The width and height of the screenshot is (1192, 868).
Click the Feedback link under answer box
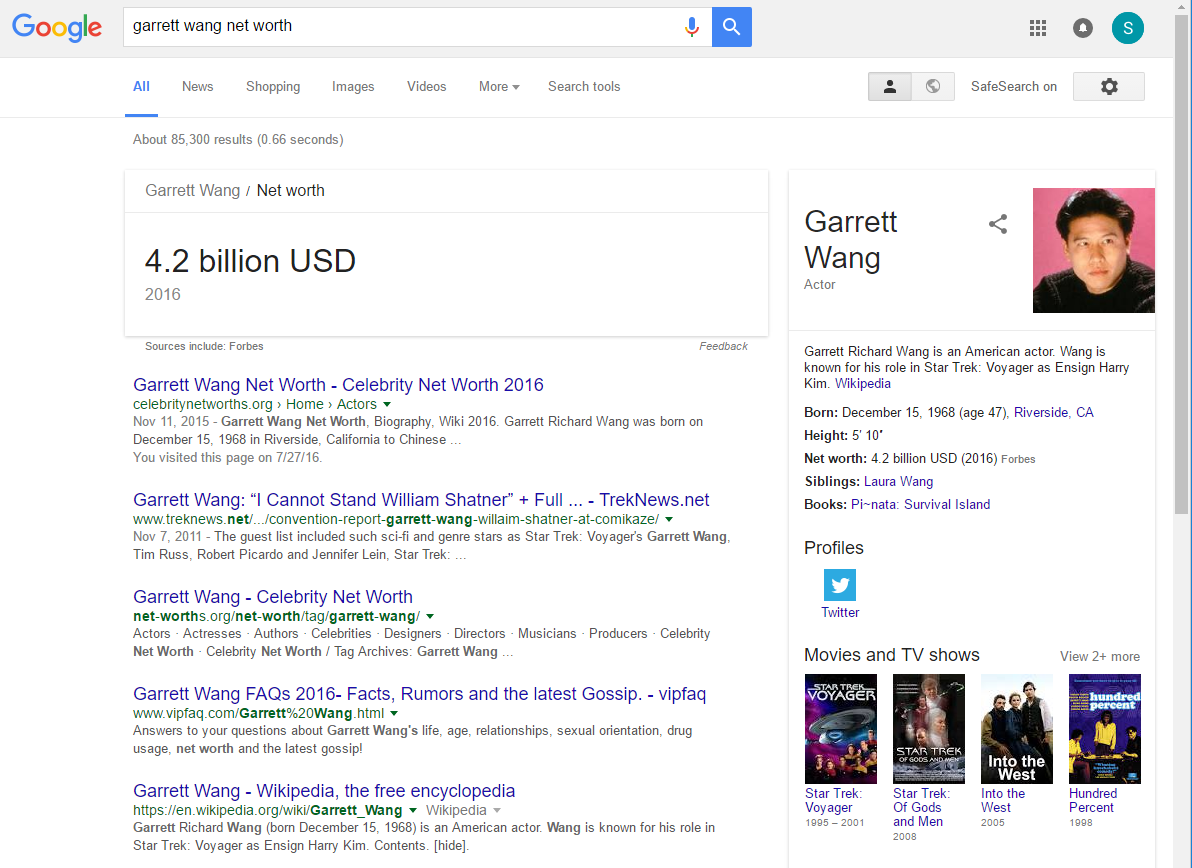(x=723, y=346)
